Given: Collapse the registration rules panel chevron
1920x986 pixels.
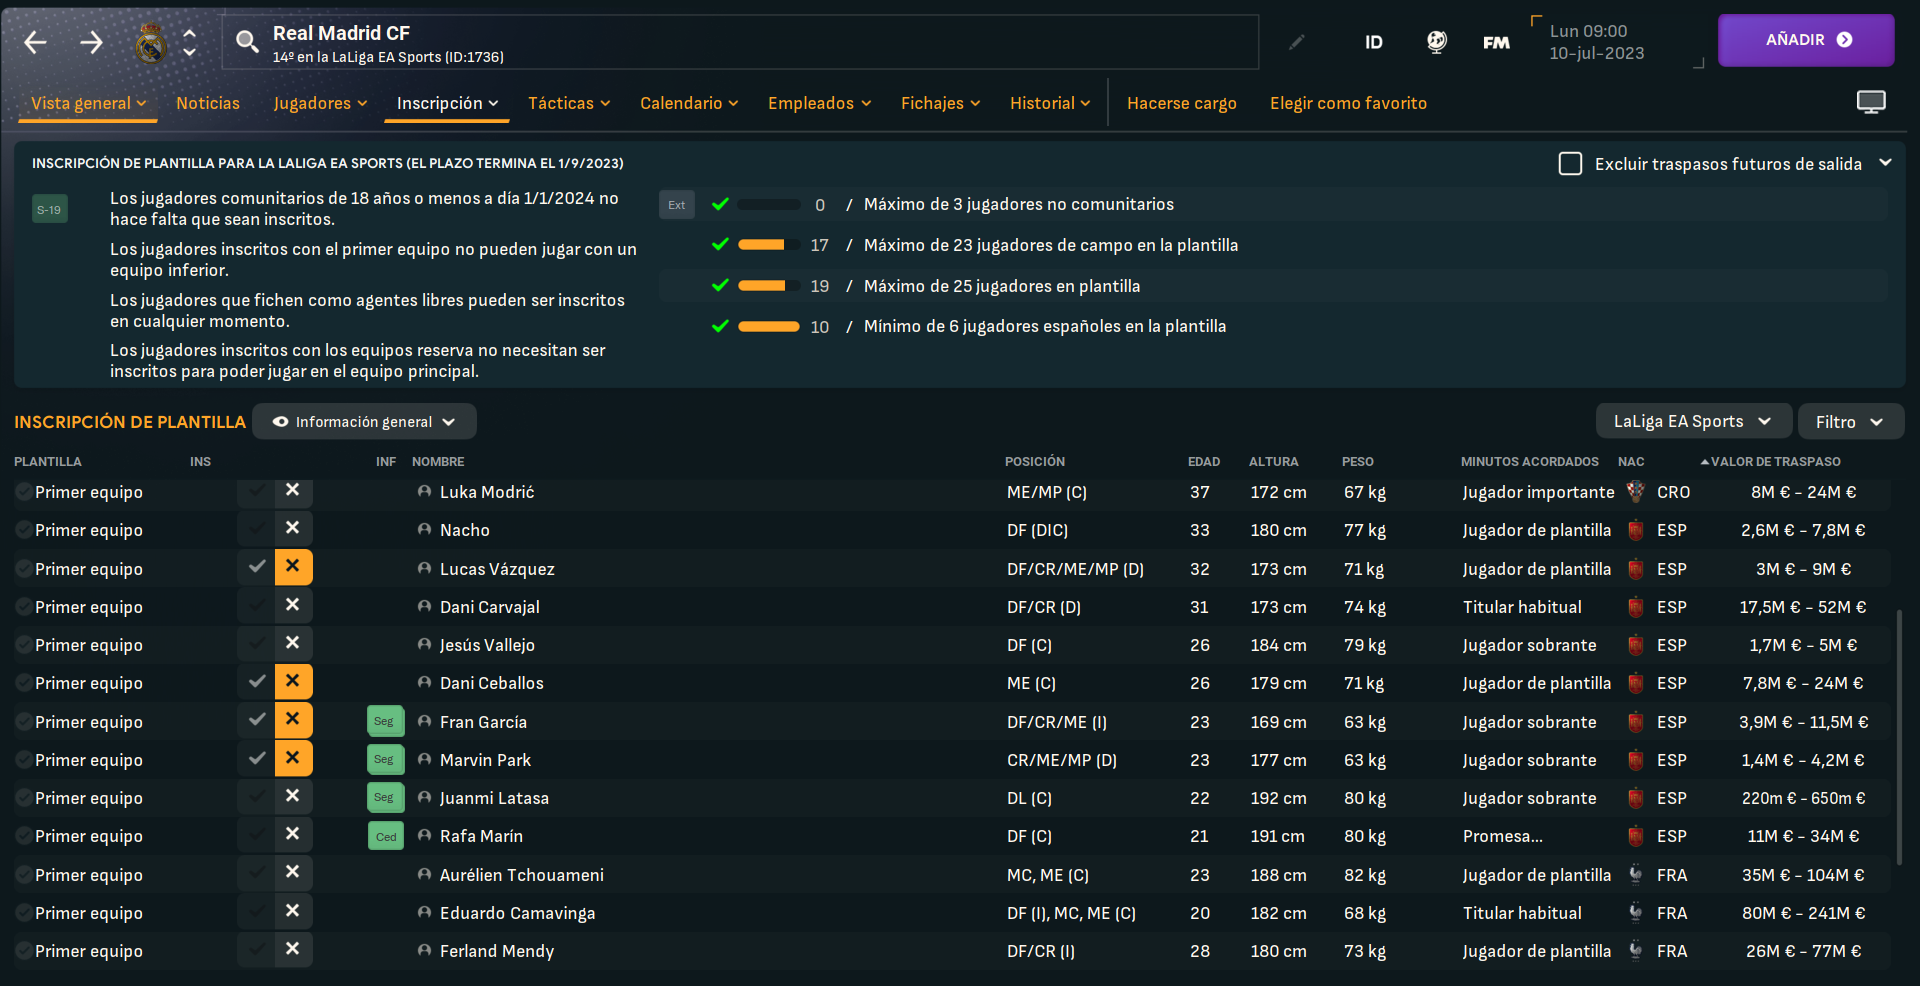Looking at the screenshot, I should [1885, 163].
